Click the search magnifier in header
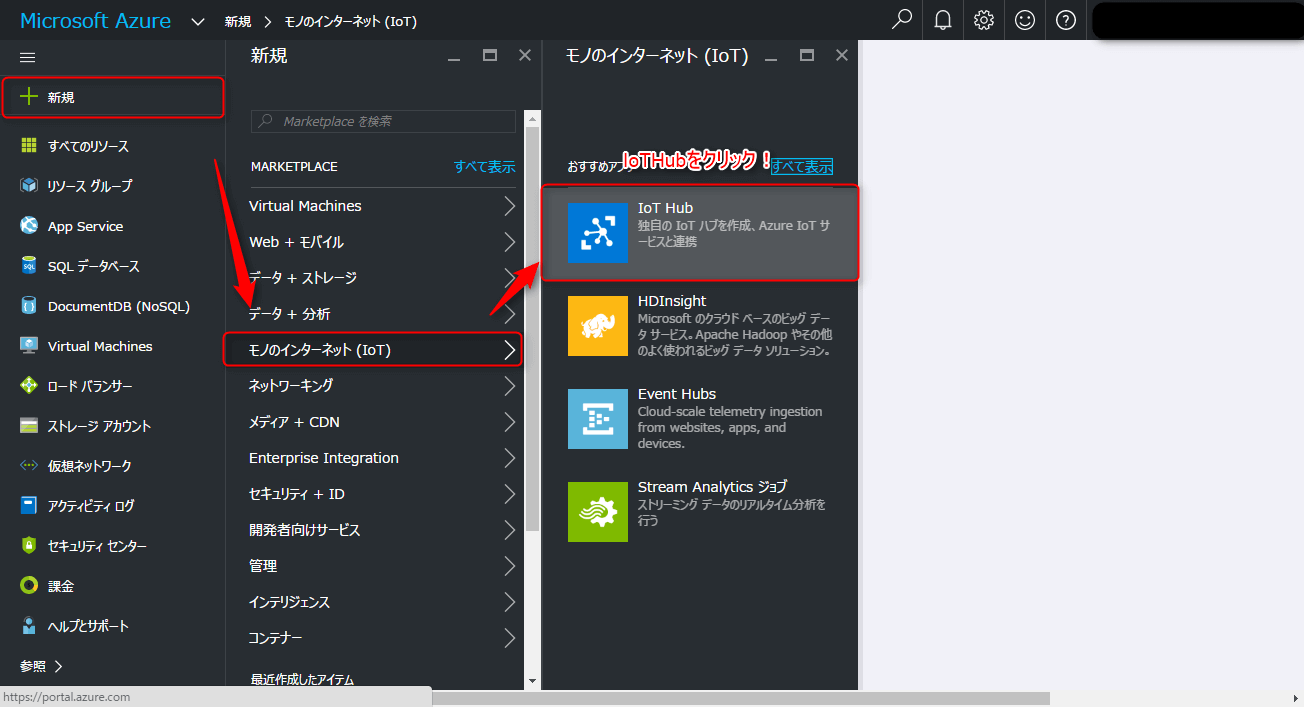1304x707 pixels. pyautogui.click(x=901, y=20)
